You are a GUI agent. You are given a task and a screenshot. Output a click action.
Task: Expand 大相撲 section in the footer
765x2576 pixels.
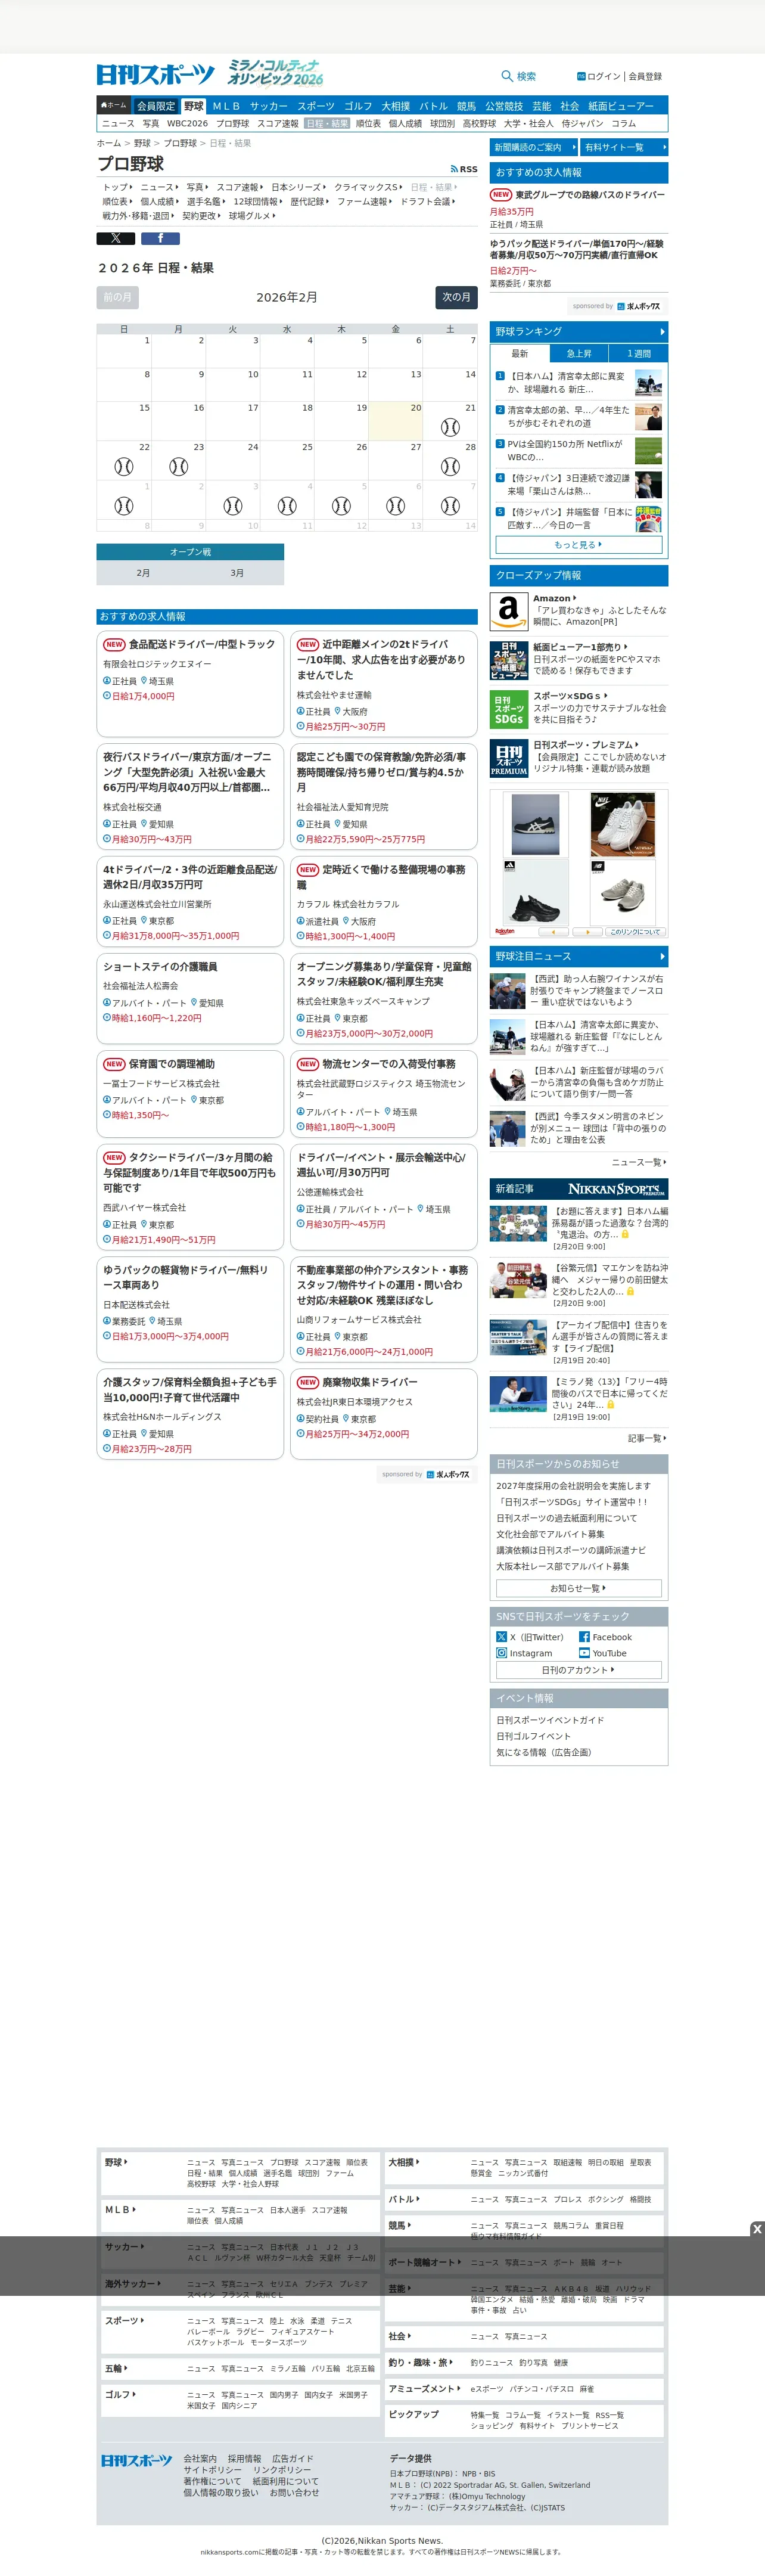tap(403, 2162)
